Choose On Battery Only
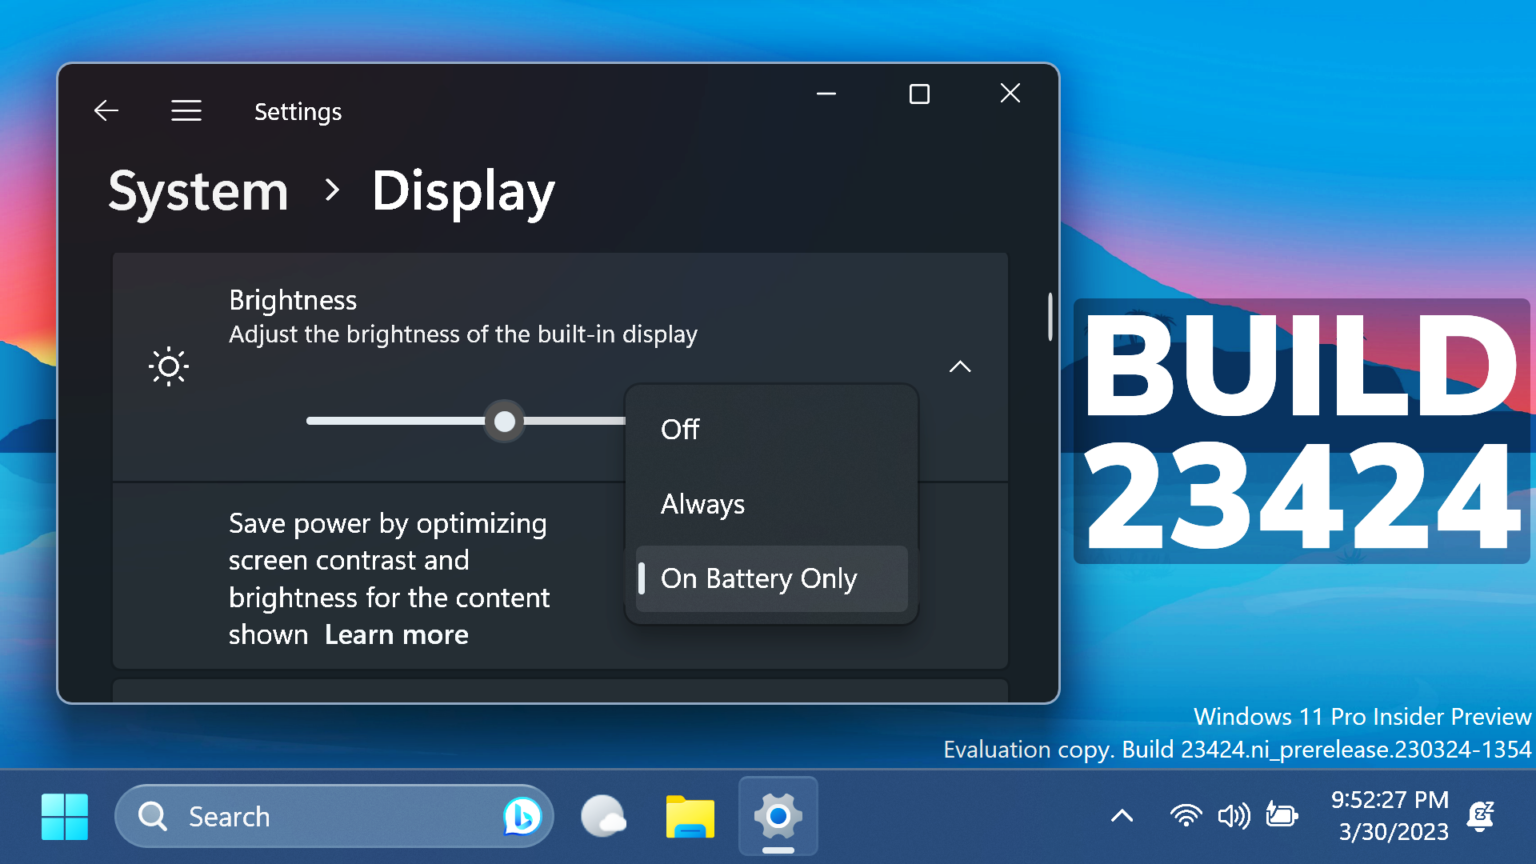Viewport: 1536px width, 864px height. (x=758, y=578)
